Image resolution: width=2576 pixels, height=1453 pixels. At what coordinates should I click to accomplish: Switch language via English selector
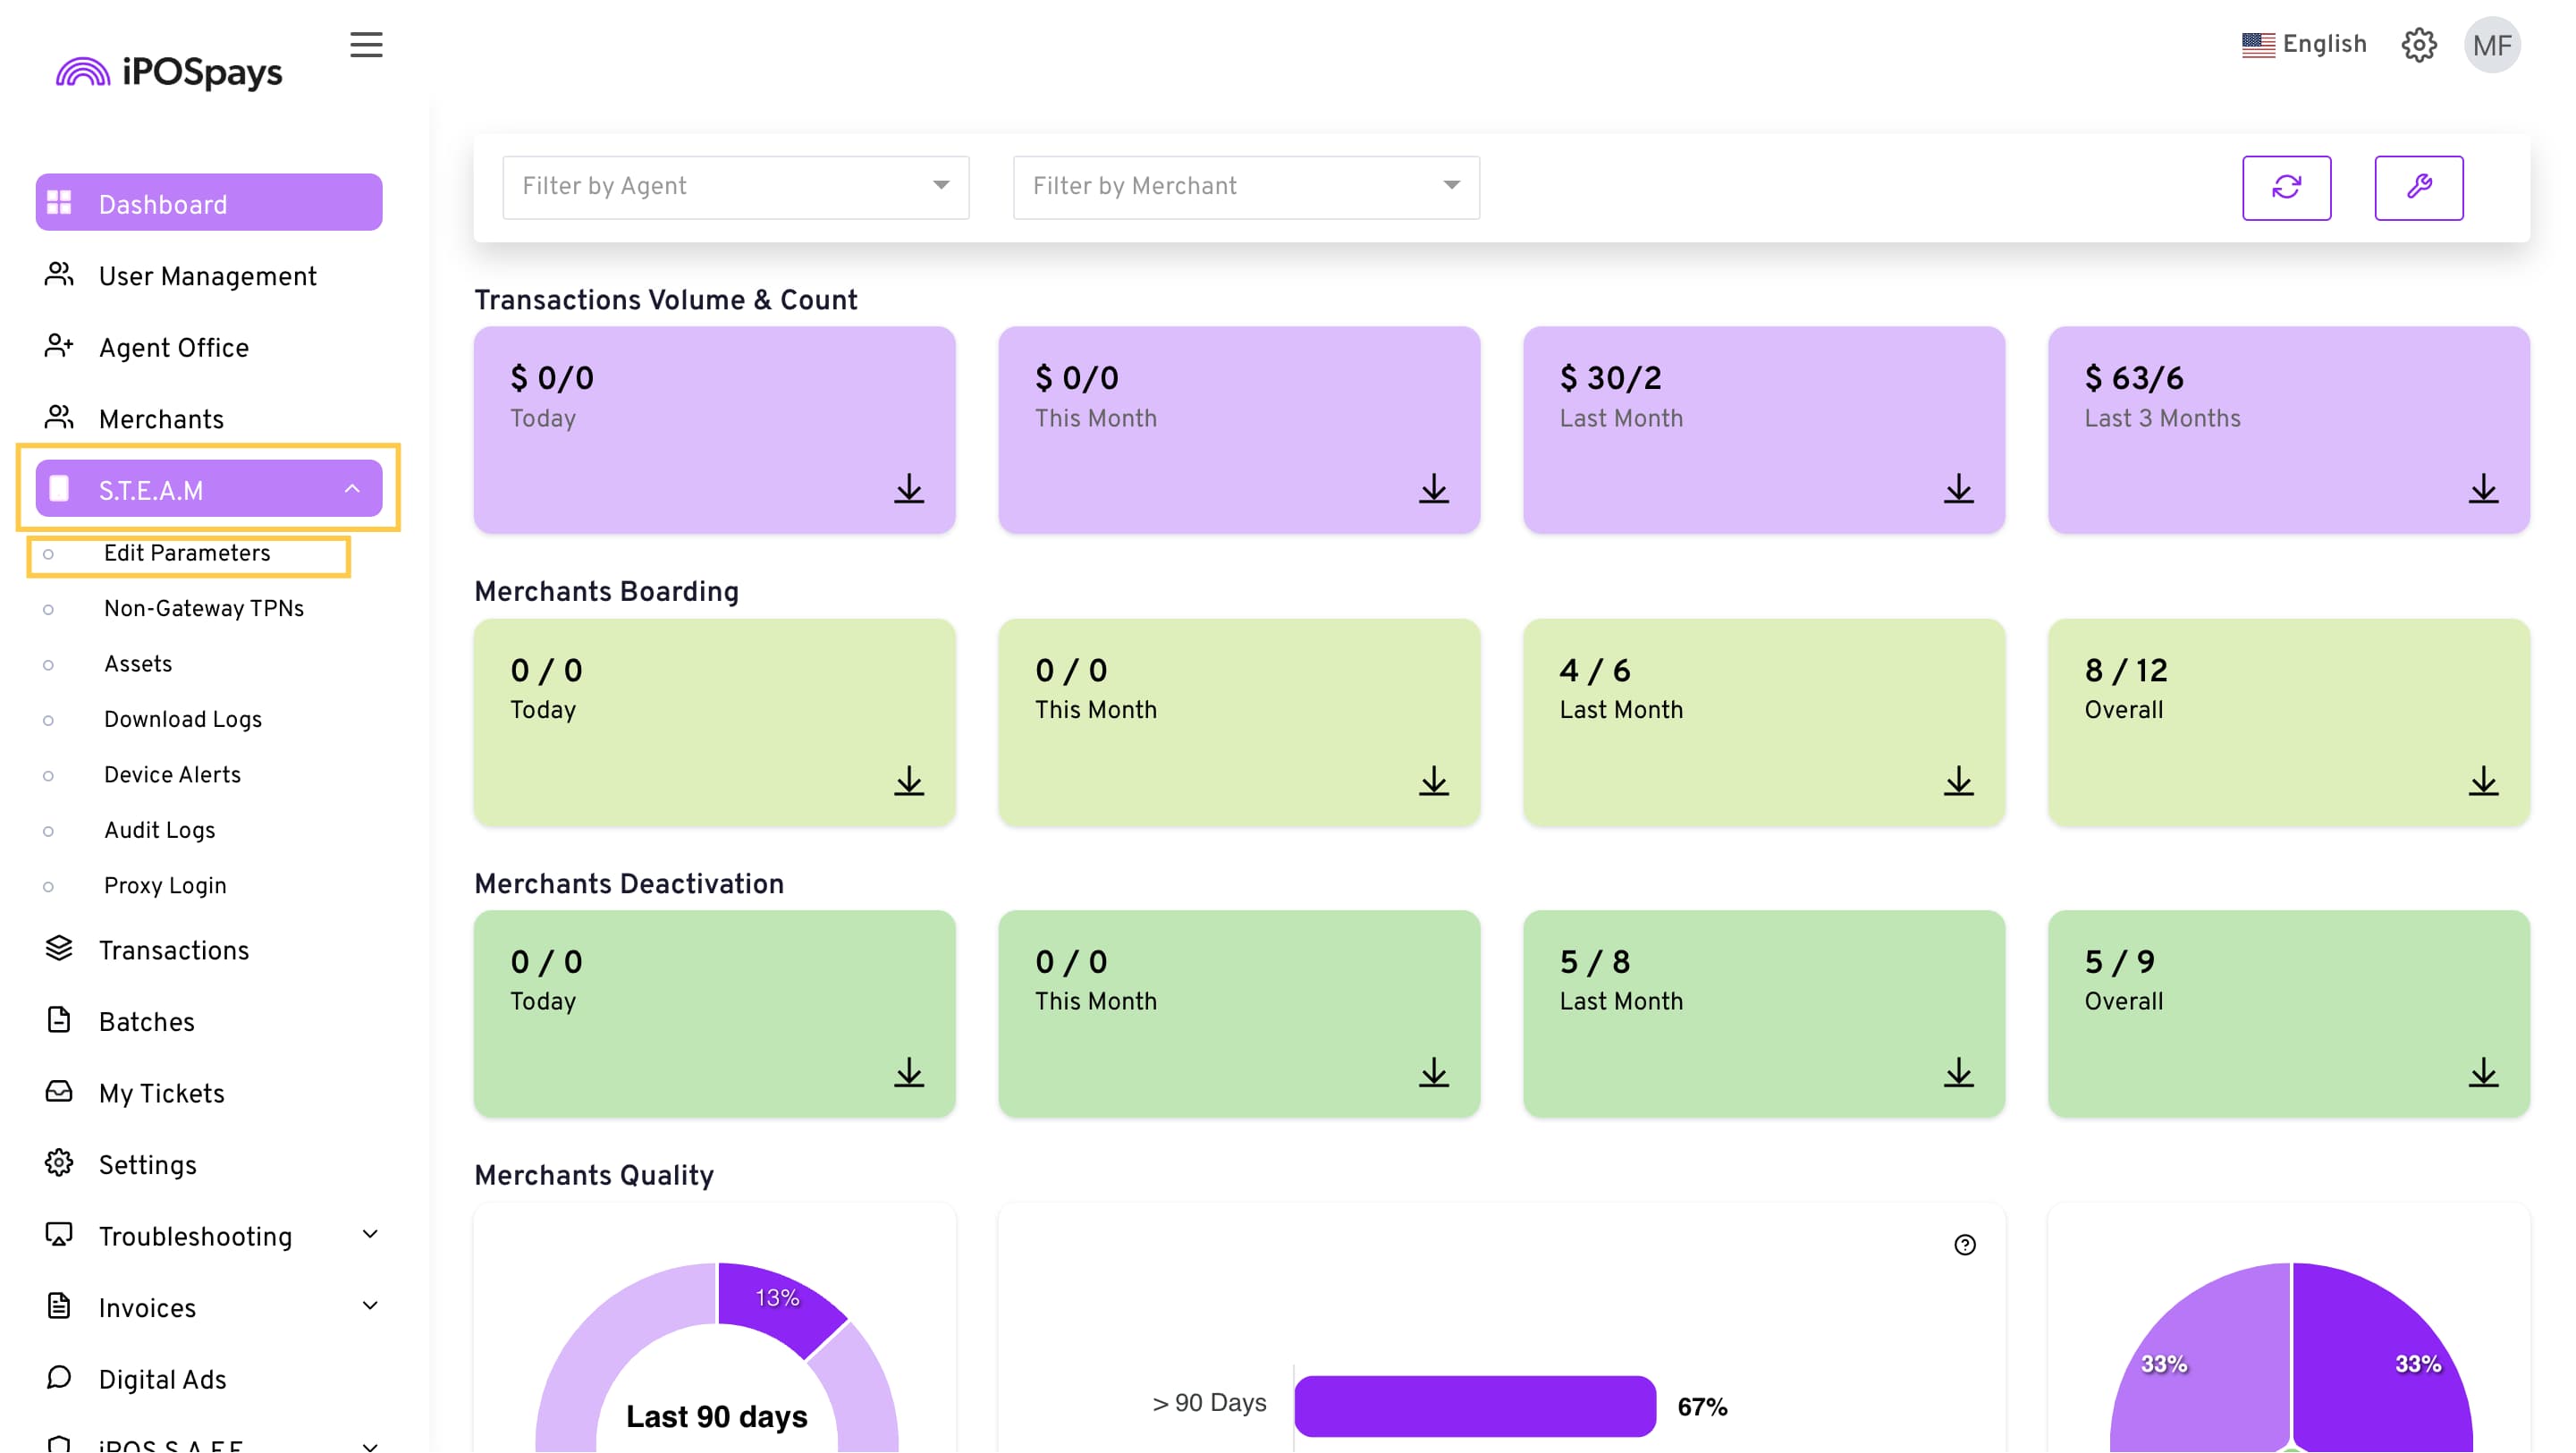pos(2304,45)
